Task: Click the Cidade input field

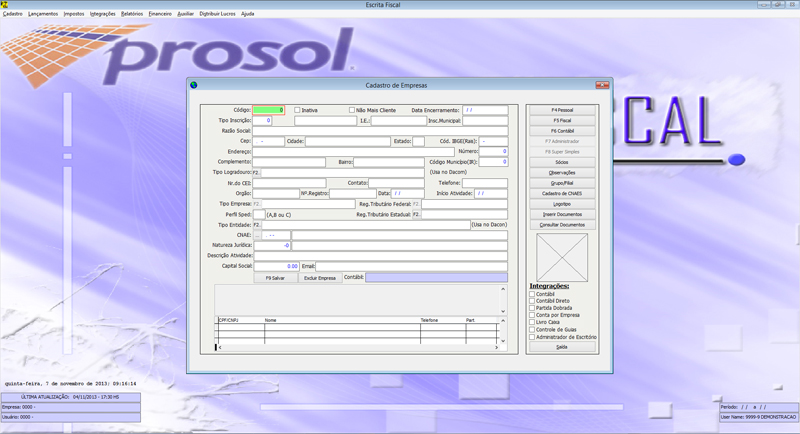Action: point(348,141)
